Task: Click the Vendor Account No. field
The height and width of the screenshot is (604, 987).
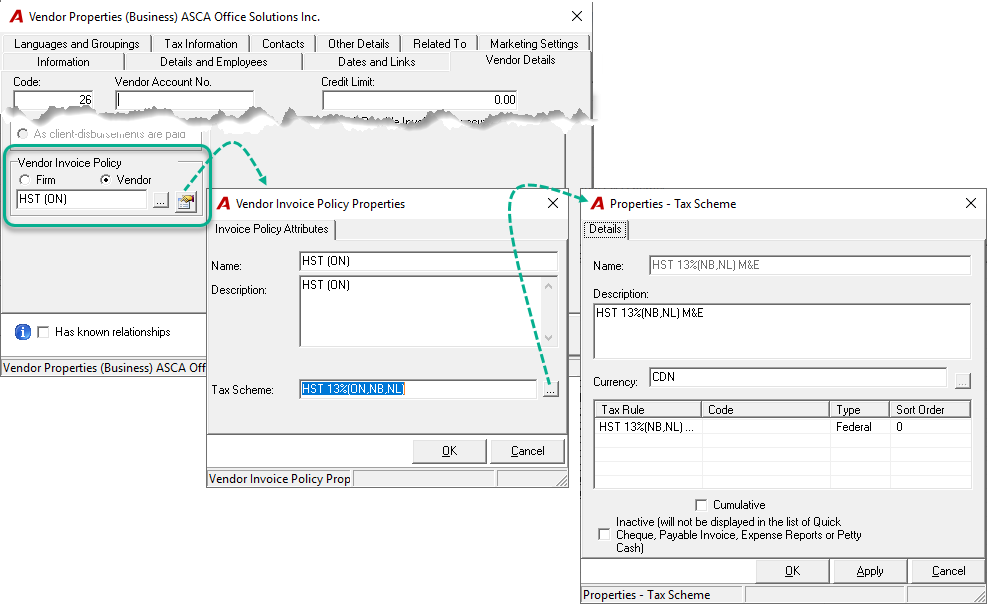Action: (184, 99)
